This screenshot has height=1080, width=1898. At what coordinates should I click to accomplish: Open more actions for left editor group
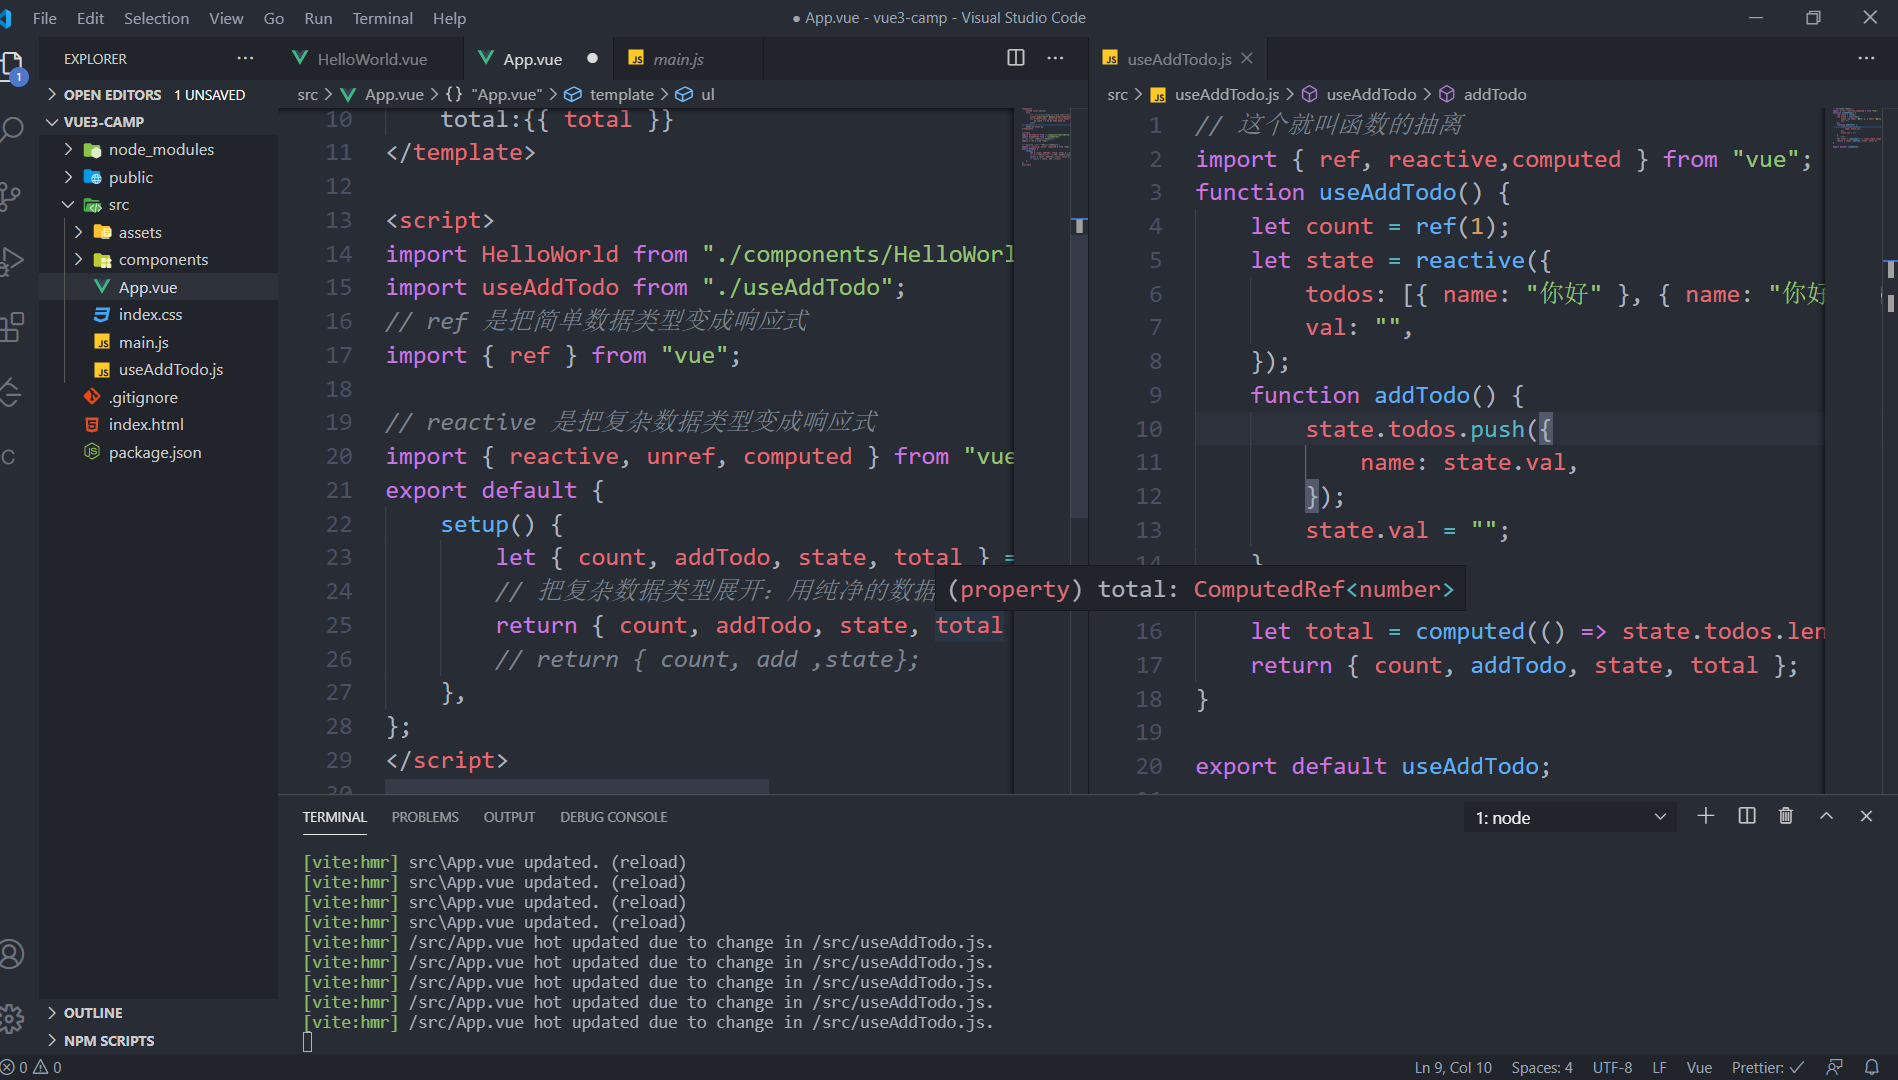tap(1055, 58)
